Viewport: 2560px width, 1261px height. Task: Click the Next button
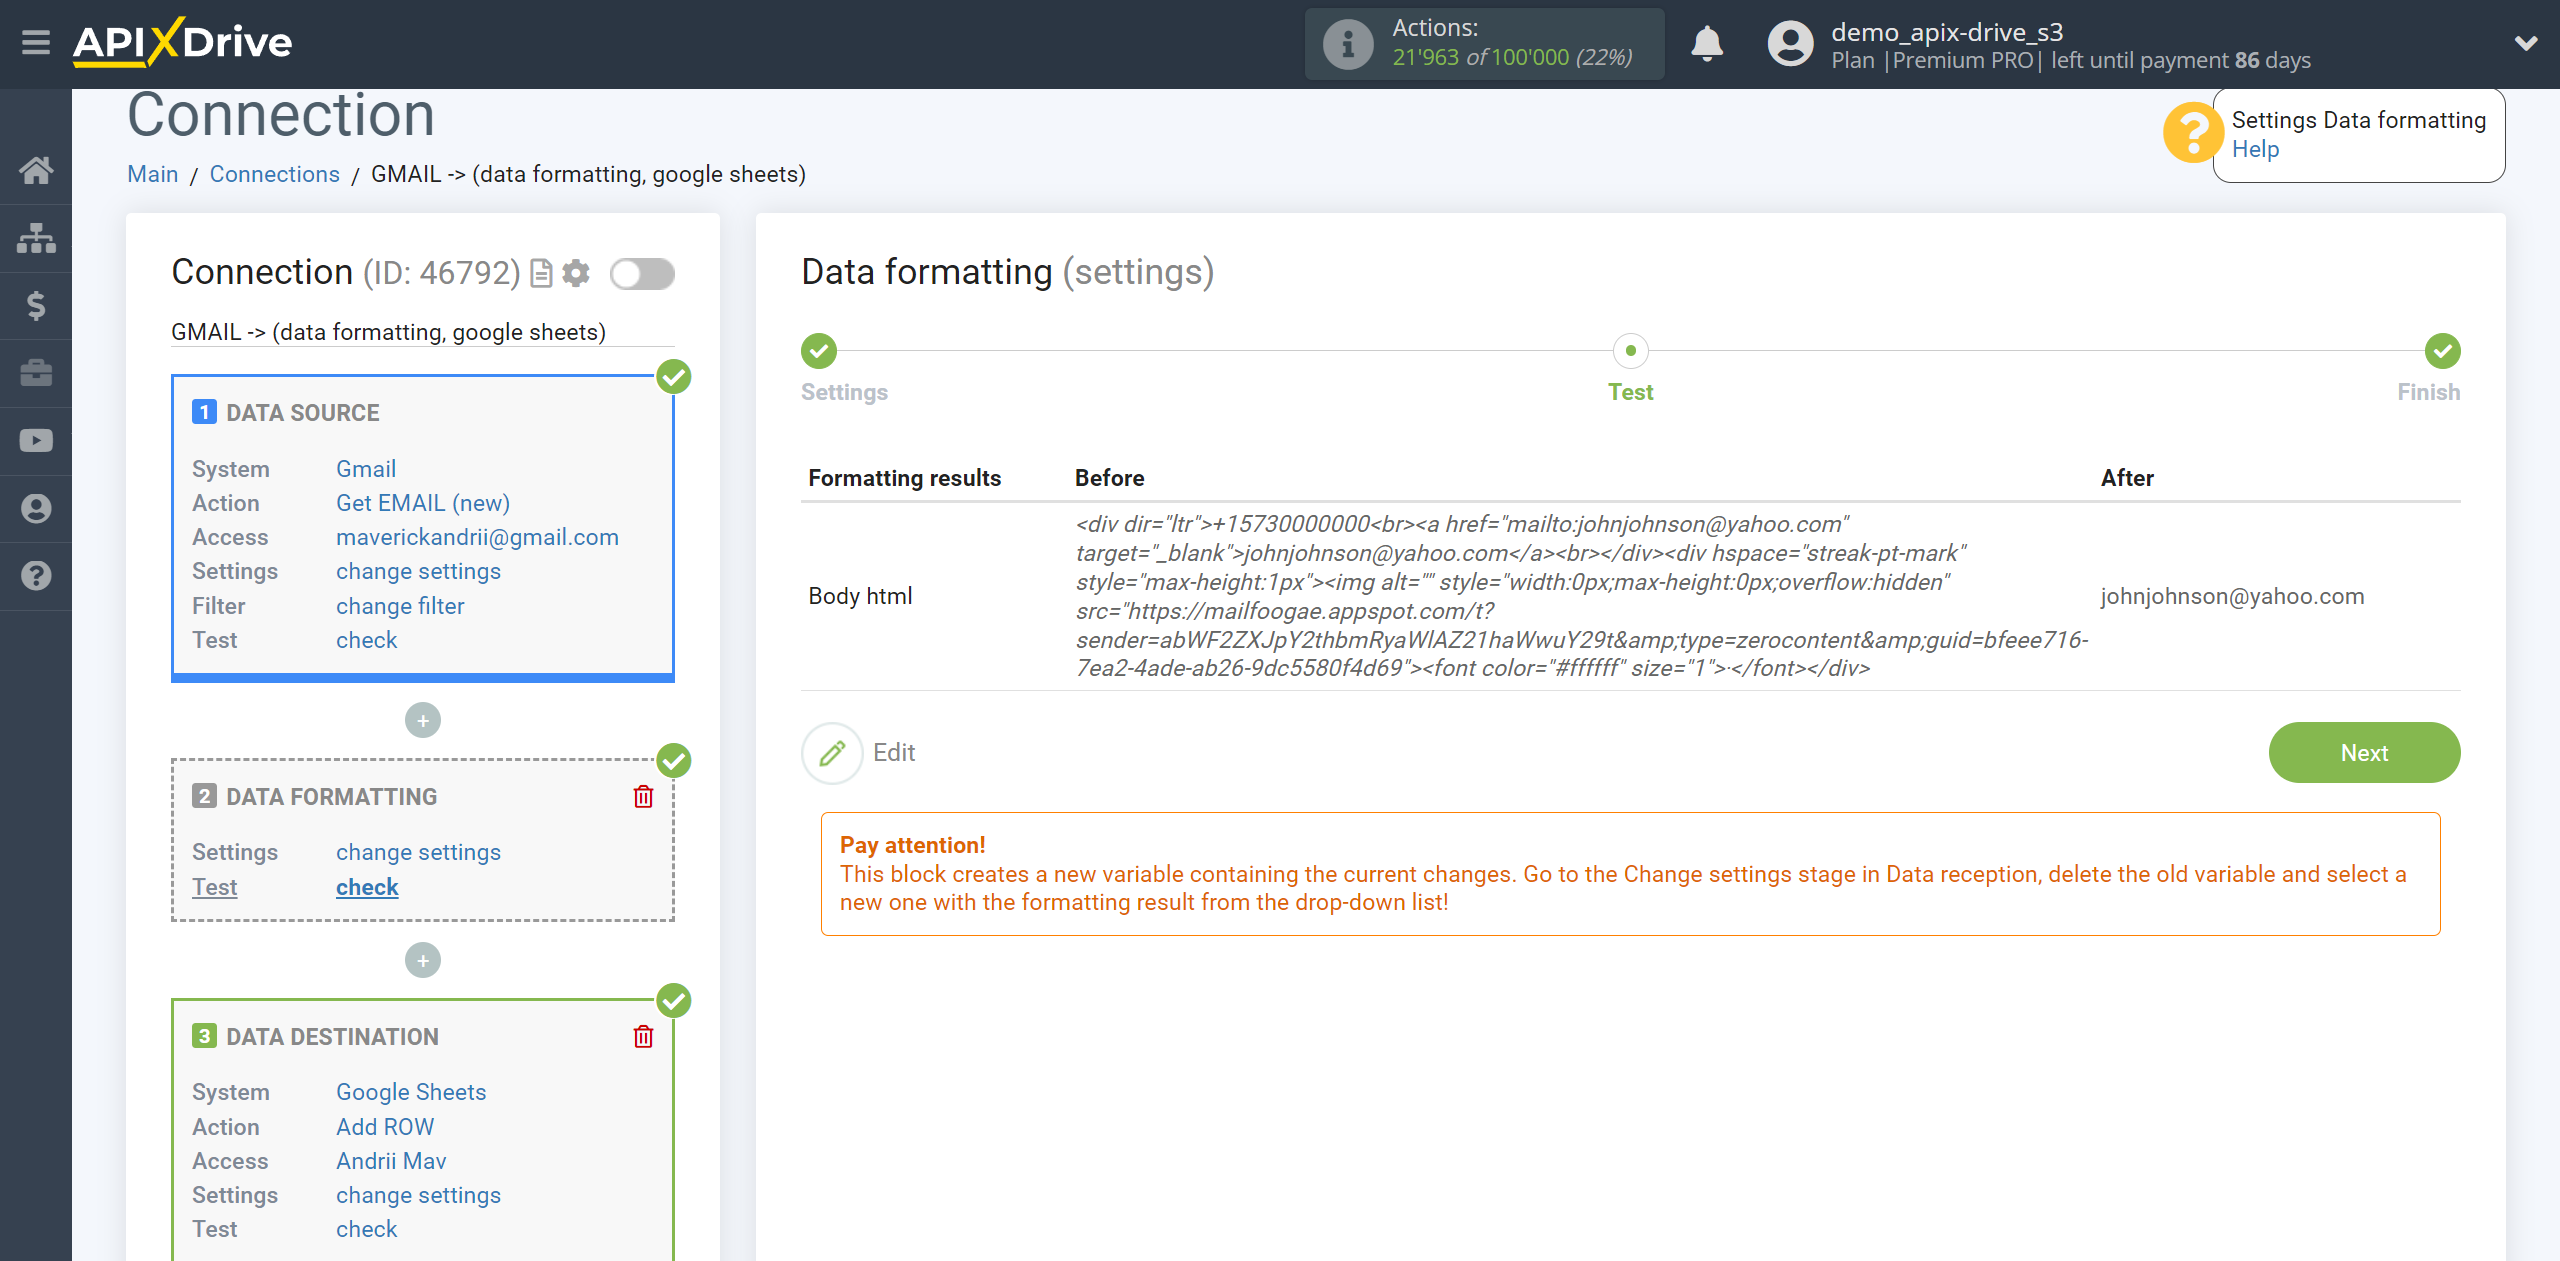[2364, 753]
